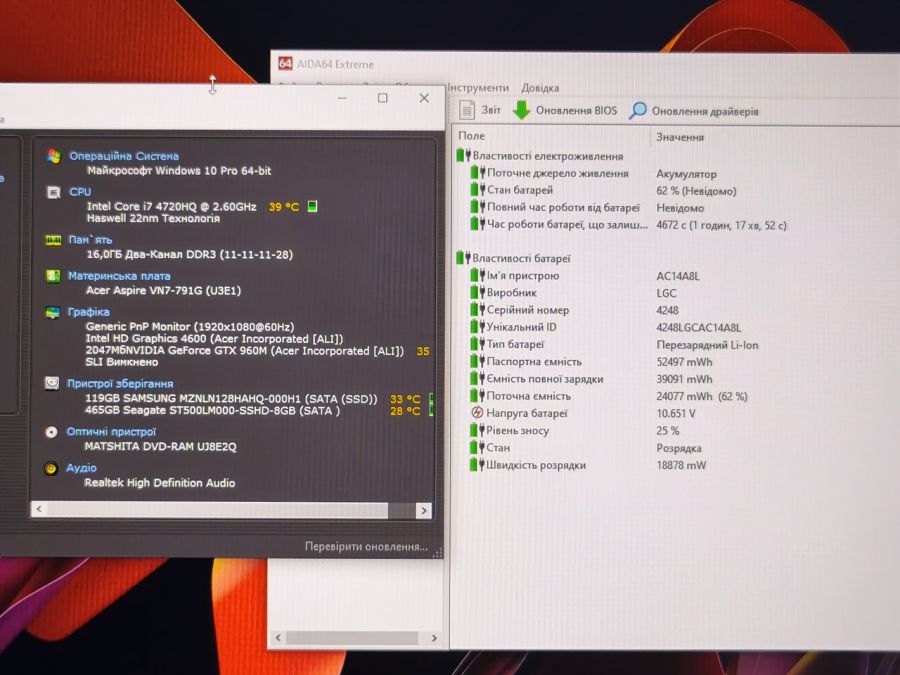This screenshot has height=675, width=900.
Task: Select the value 52497 mWh
Action: coord(684,362)
